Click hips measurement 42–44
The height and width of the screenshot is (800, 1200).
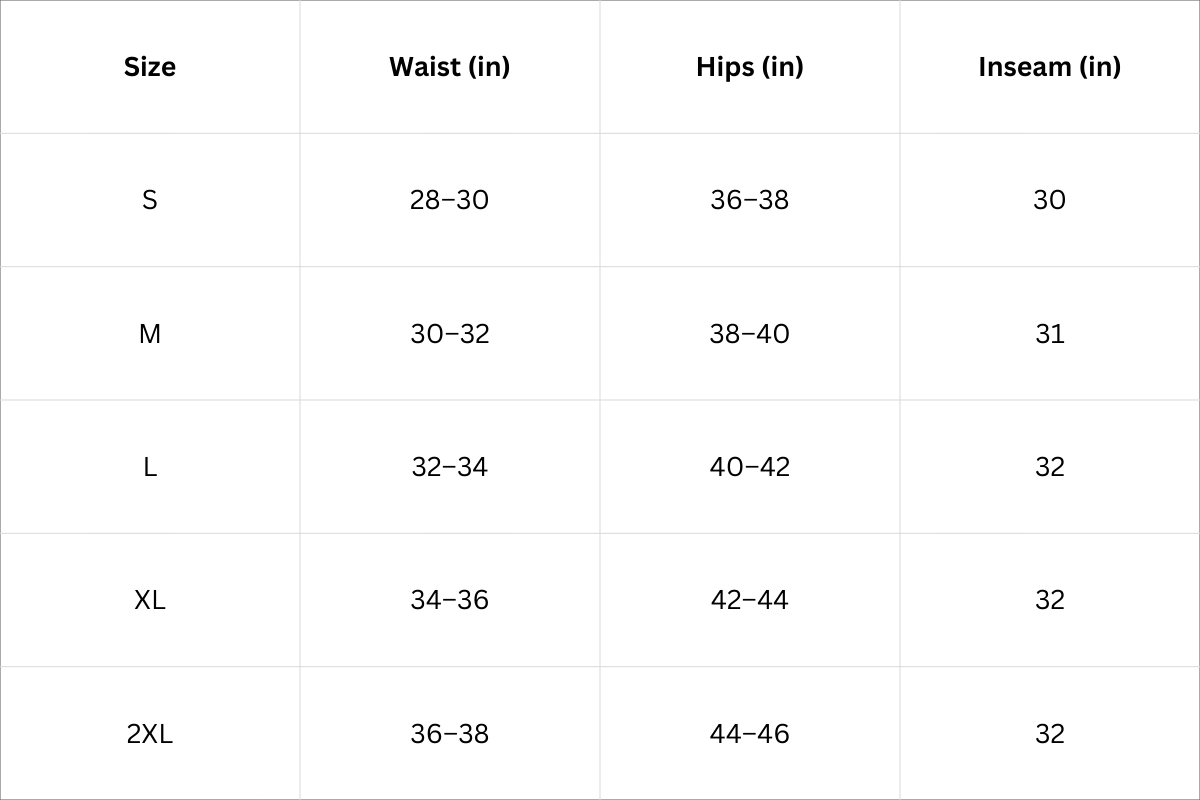click(x=749, y=600)
